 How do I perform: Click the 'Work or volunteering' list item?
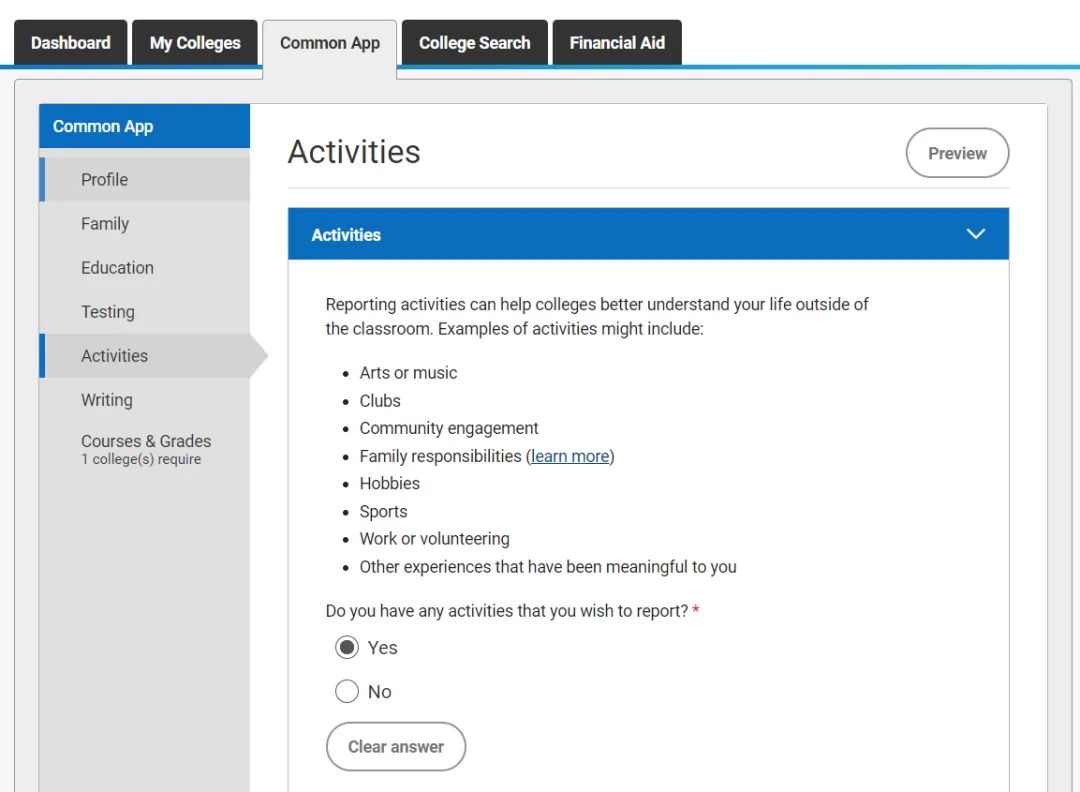click(434, 539)
